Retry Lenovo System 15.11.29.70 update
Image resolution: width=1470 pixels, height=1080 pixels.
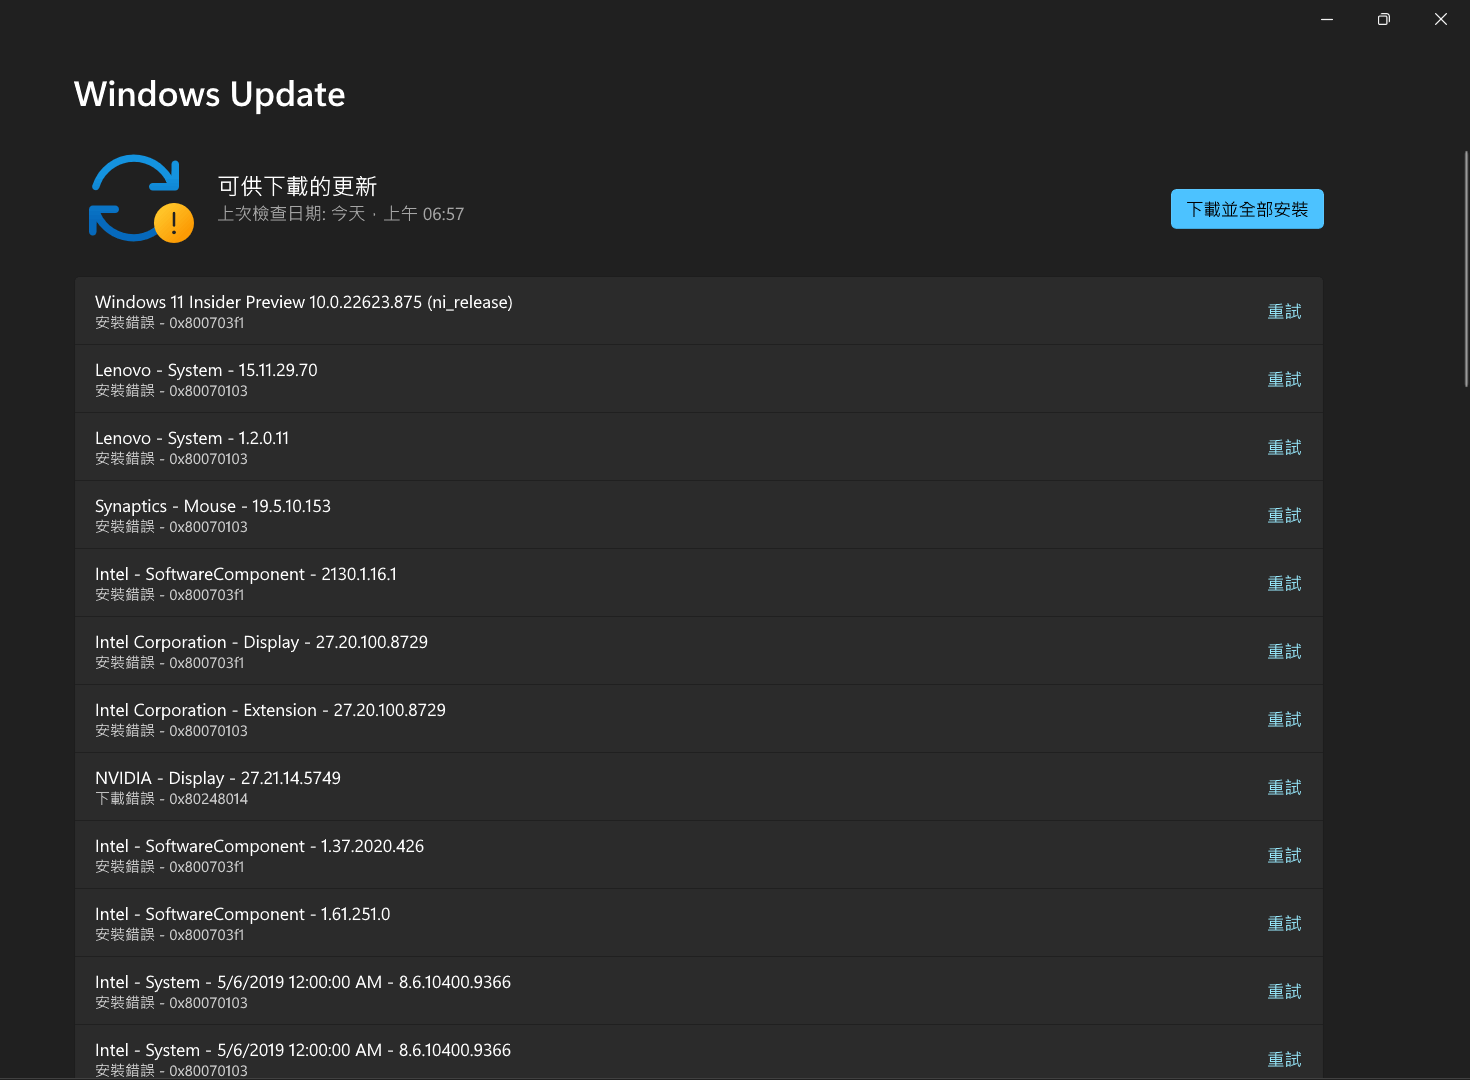[1285, 380]
